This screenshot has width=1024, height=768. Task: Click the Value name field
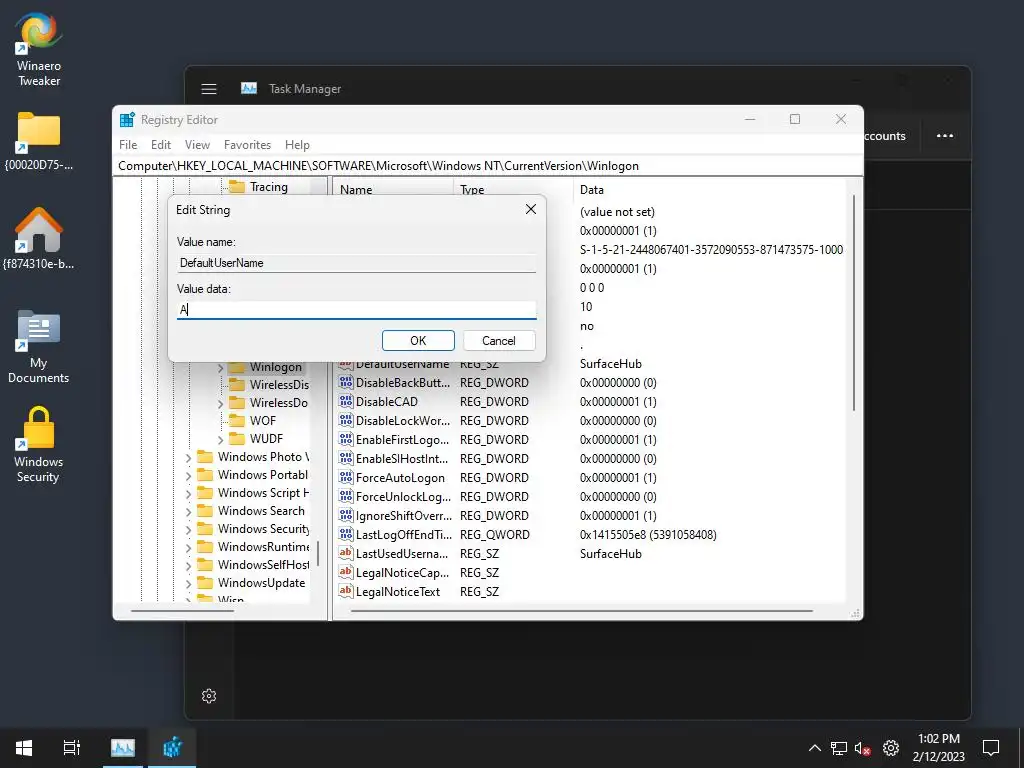[357, 263]
